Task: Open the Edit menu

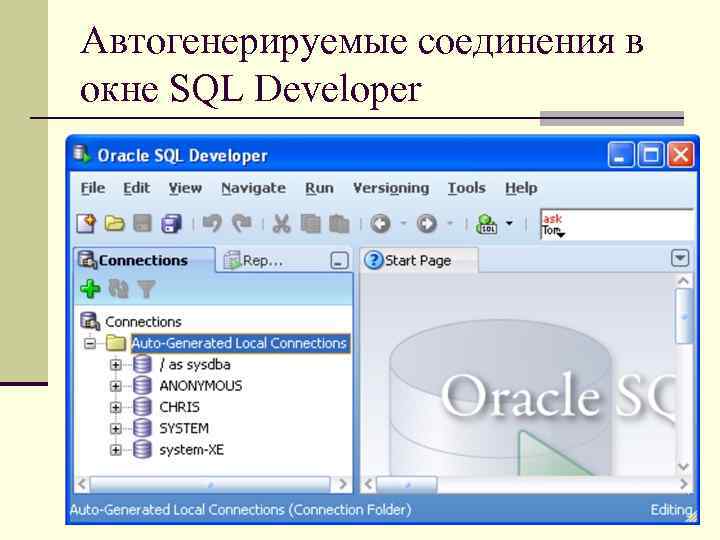Action: click(x=136, y=188)
